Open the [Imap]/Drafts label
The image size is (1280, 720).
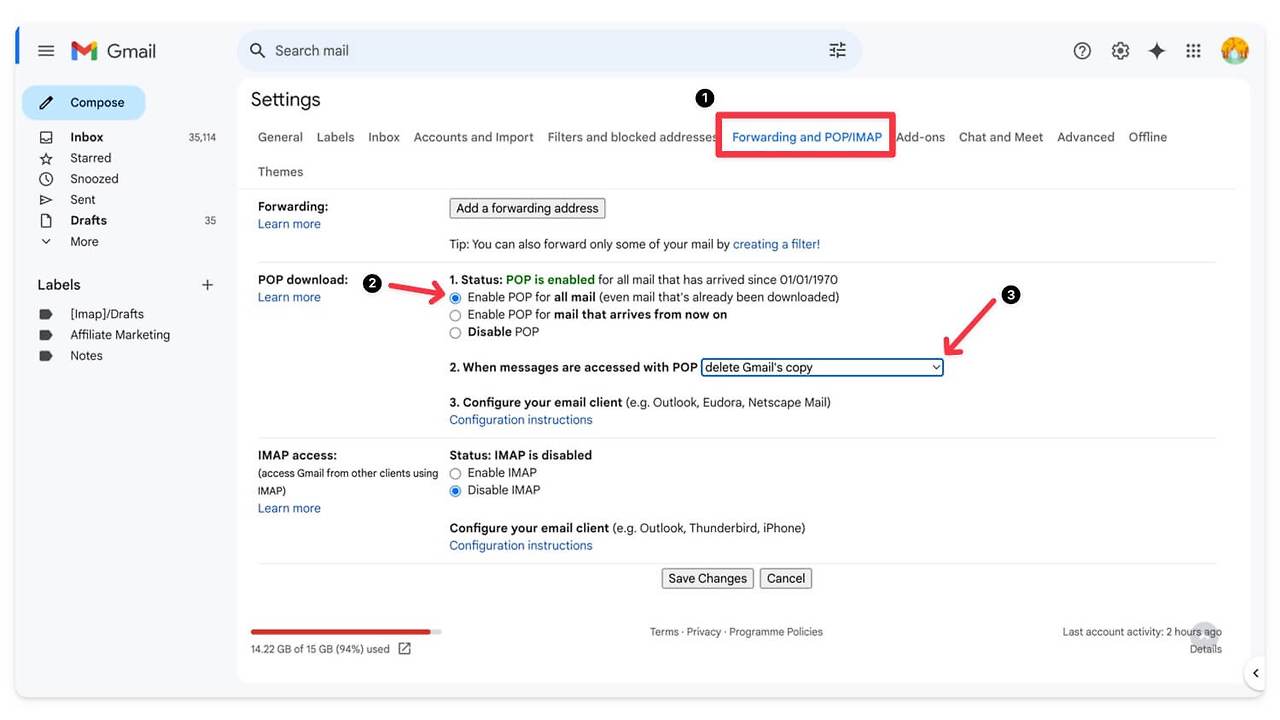(x=107, y=314)
